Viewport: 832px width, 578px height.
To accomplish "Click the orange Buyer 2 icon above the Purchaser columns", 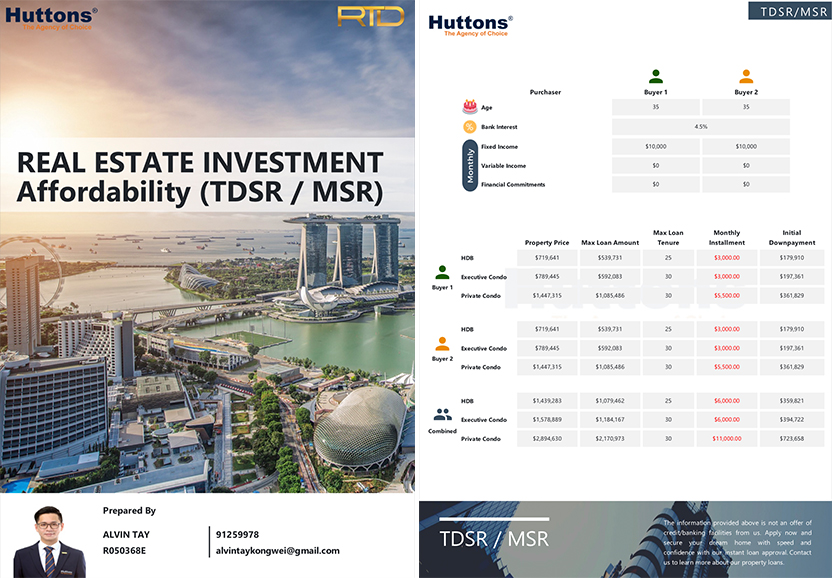I will tap(746, 76).
